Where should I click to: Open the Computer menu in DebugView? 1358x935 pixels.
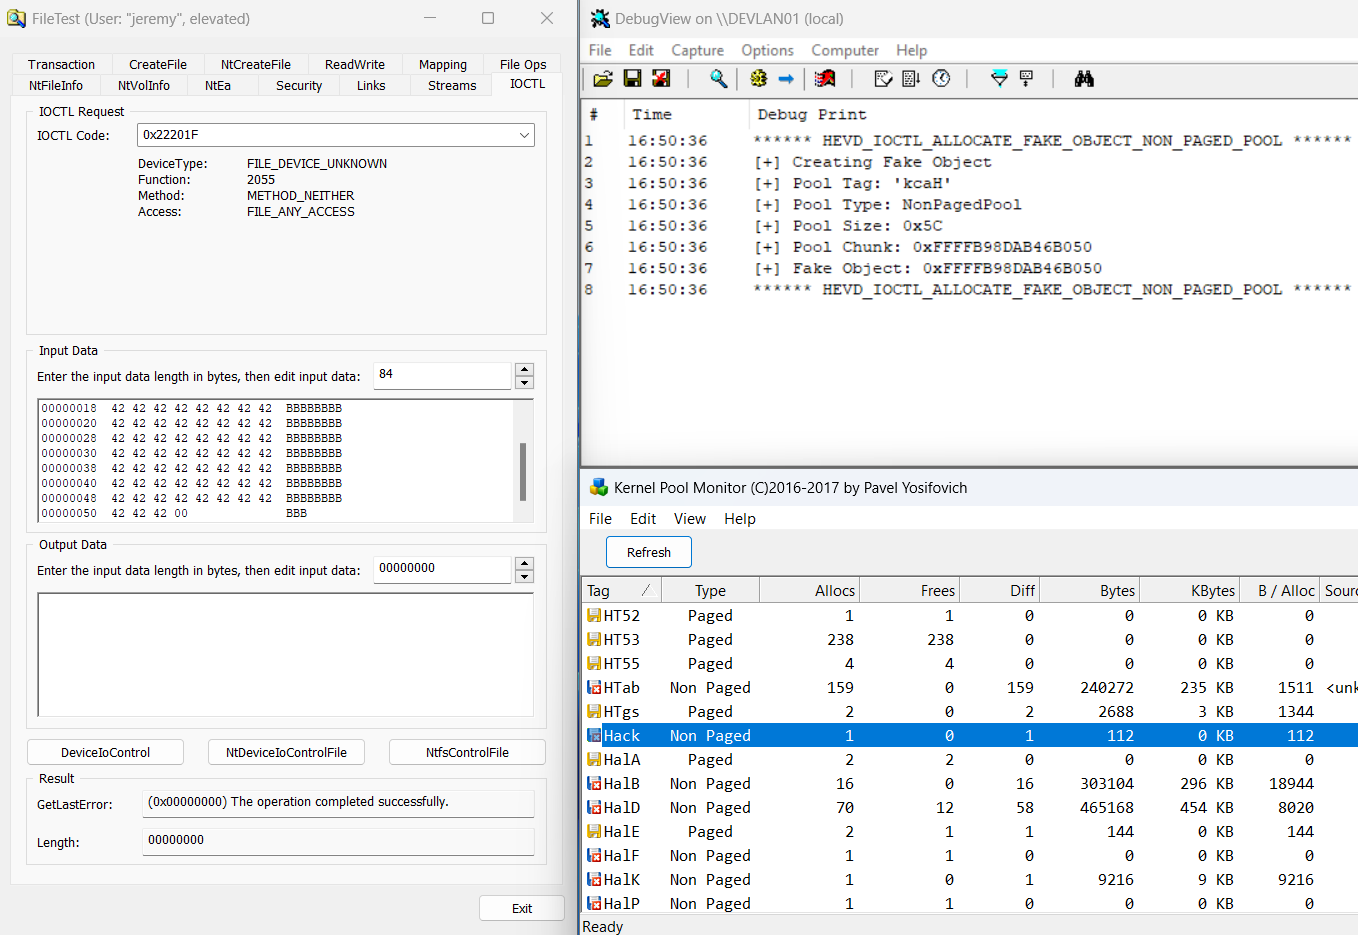(845, 50)
